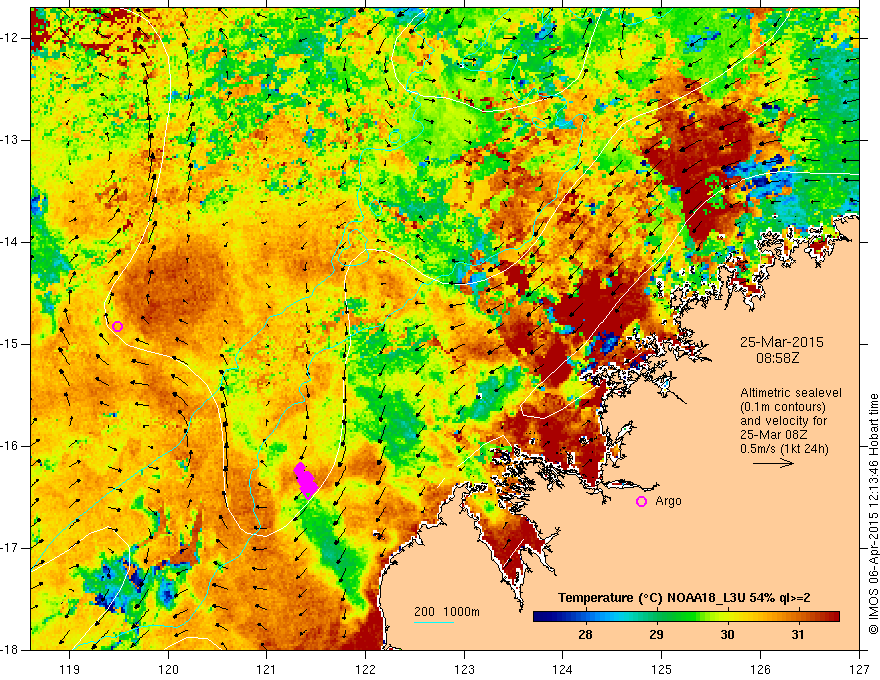Viewport: 880px width, 680px height.
Task: Click the '25-Mar-2015' date text
Action: tap(782, 342)
